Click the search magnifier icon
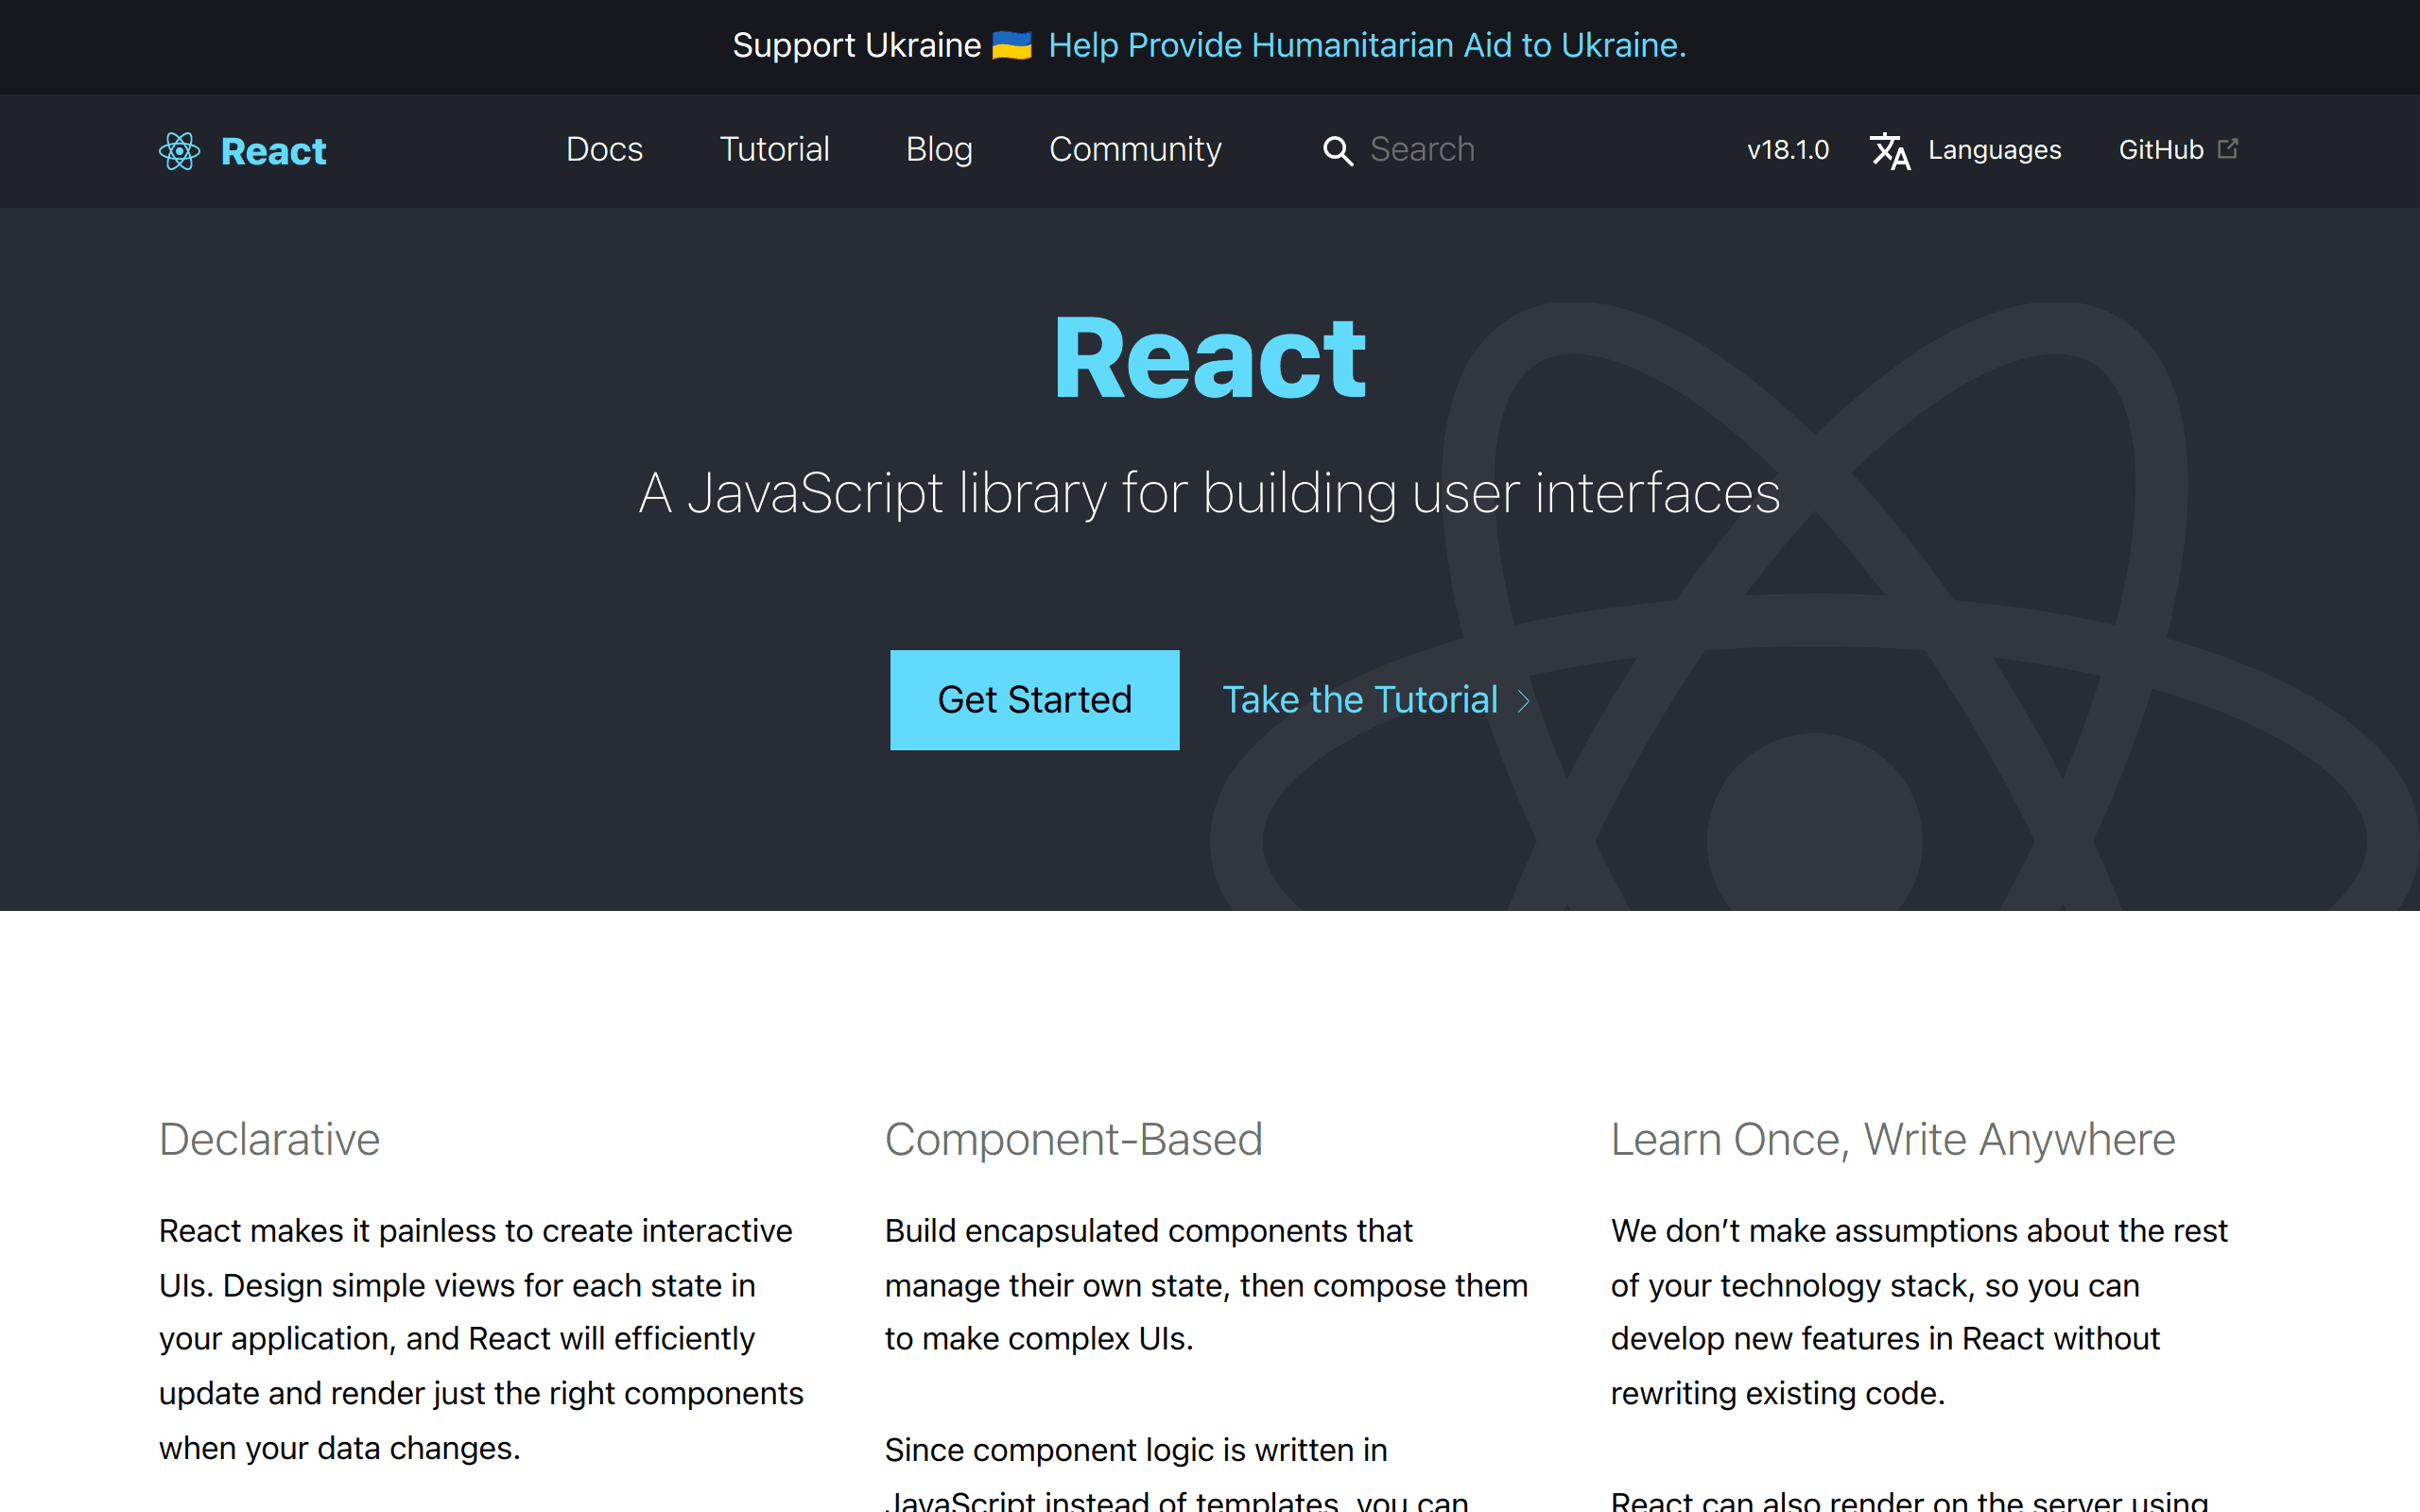The image size is (2420, 1512). click(1338, 151)
